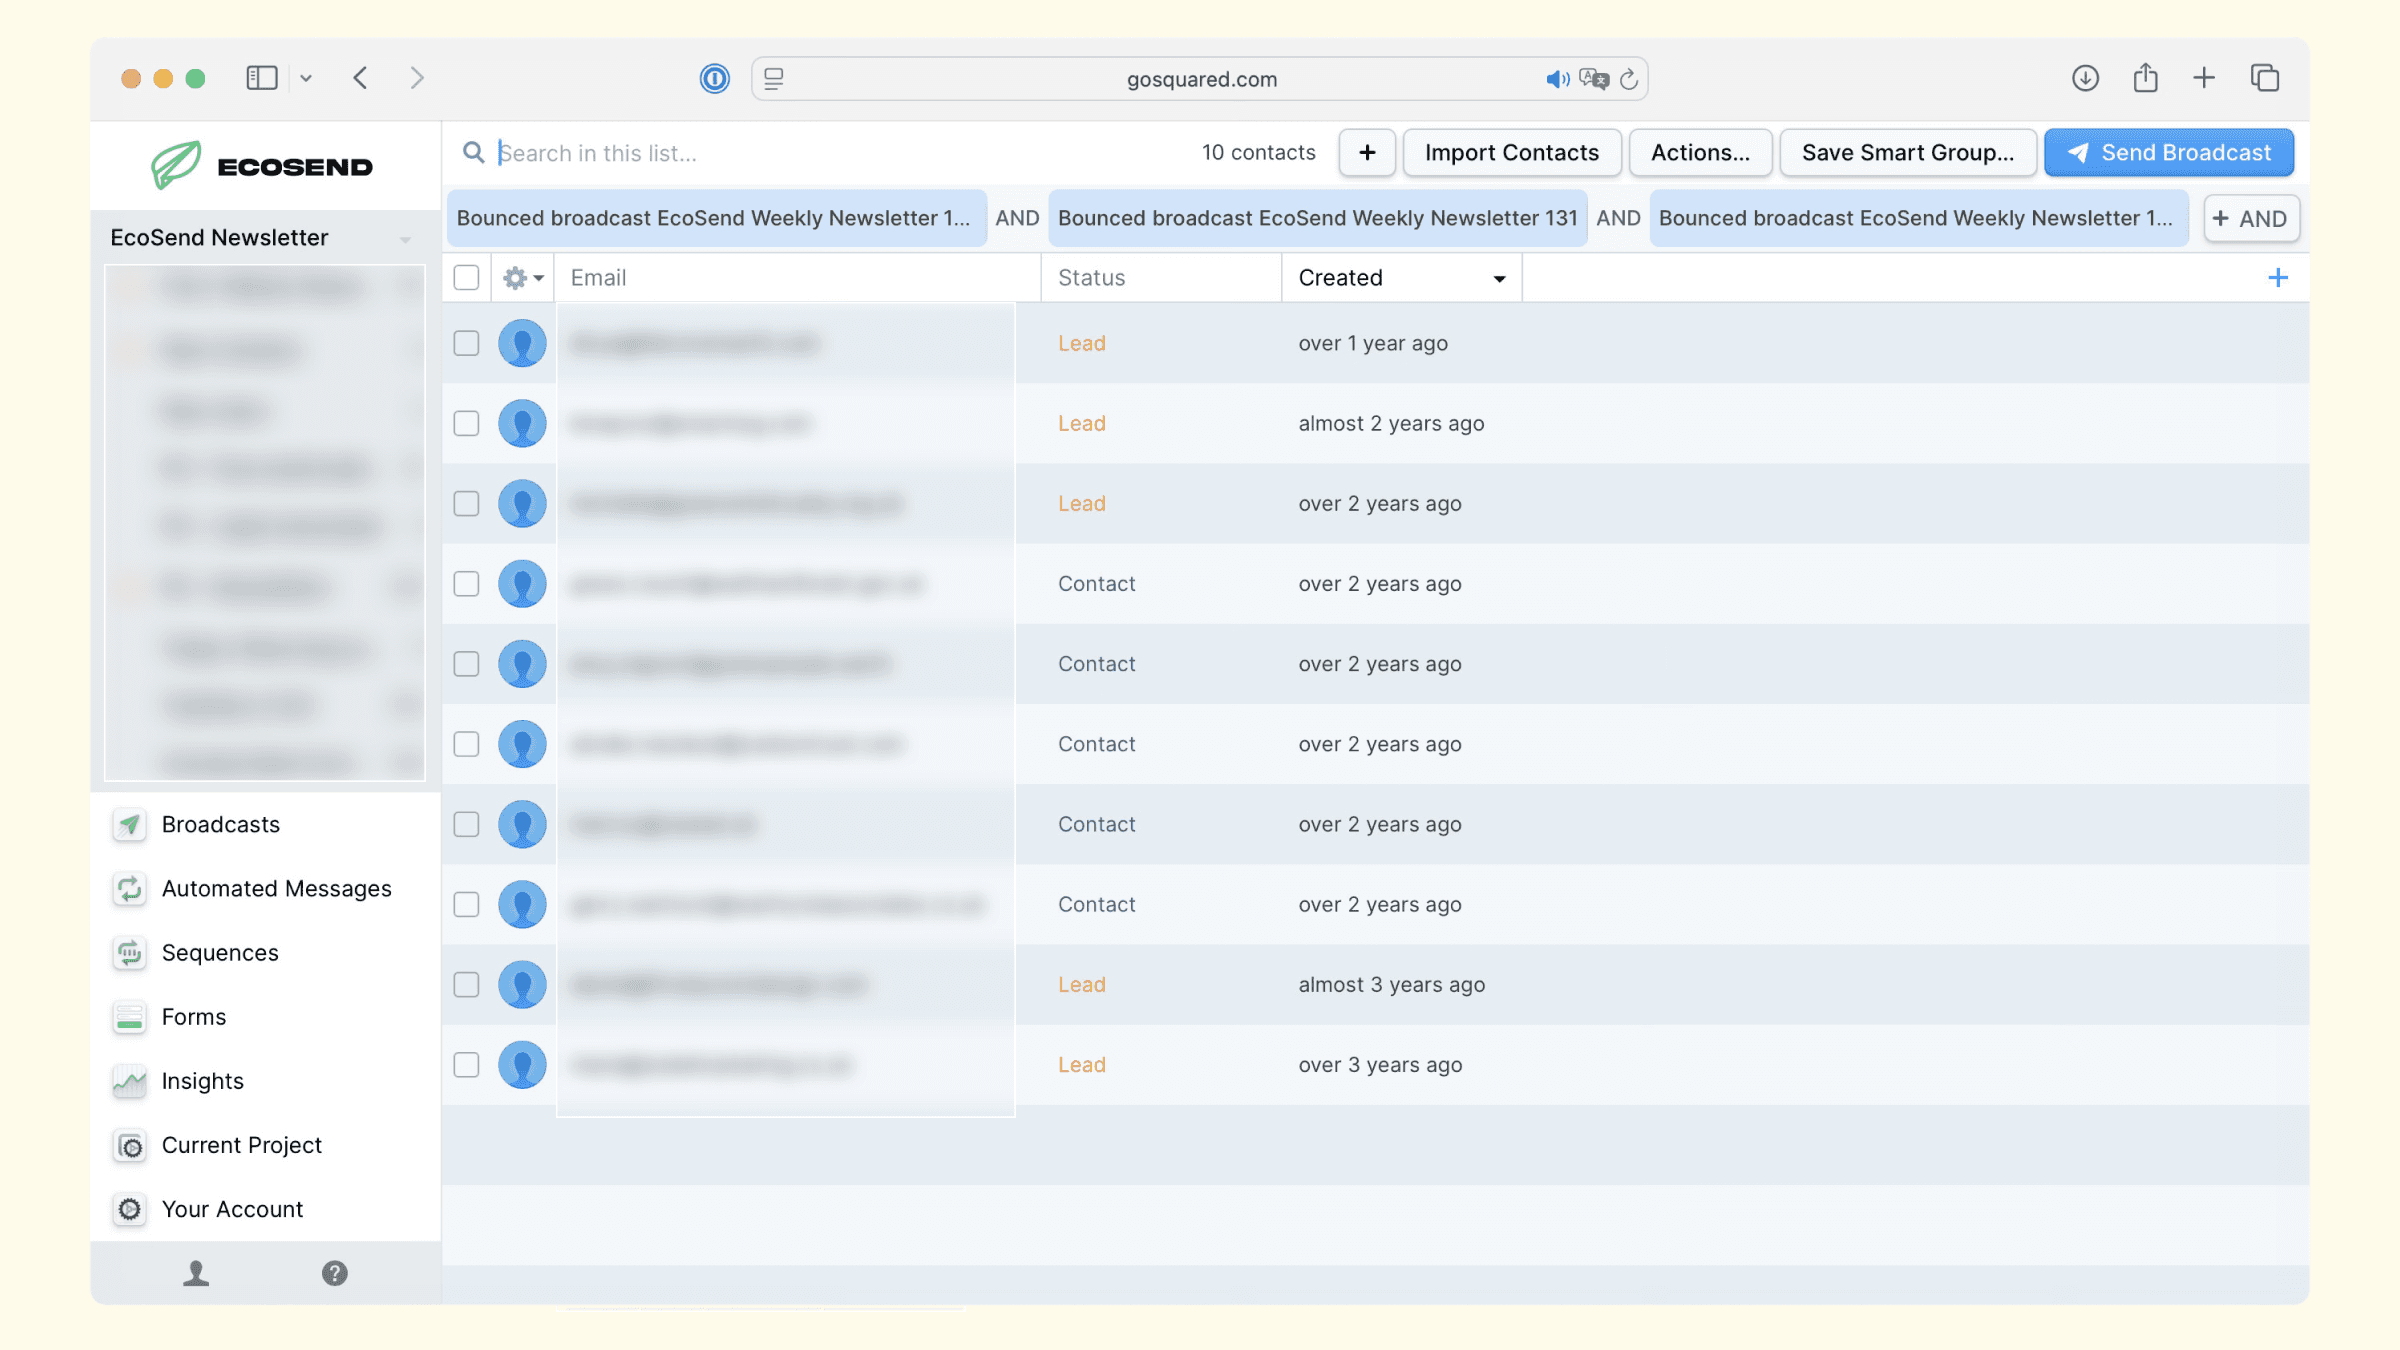
Task: Check the box for over 3 years ago row
Action: click(x=466, y=1064)
